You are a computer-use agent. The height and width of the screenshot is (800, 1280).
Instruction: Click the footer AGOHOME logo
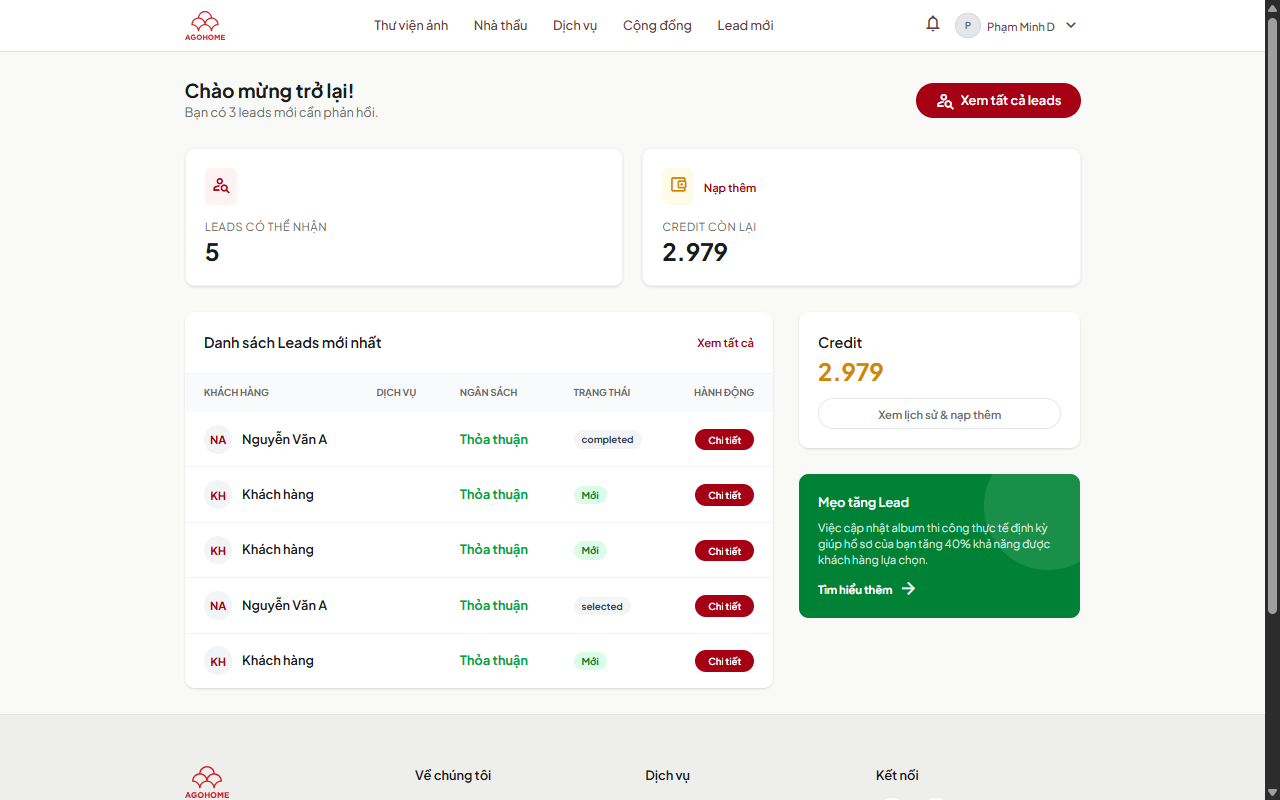coord(207,782)
